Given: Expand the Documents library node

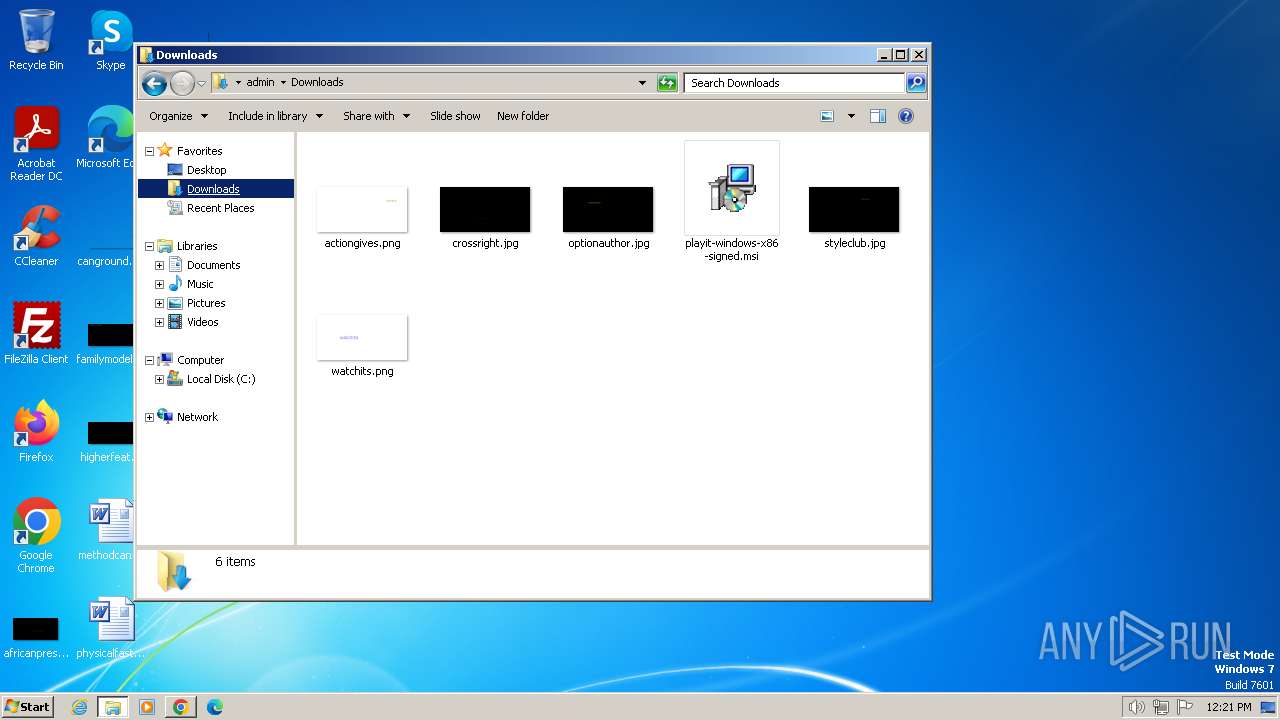Looking at the screenshot, I should [159, 265].
